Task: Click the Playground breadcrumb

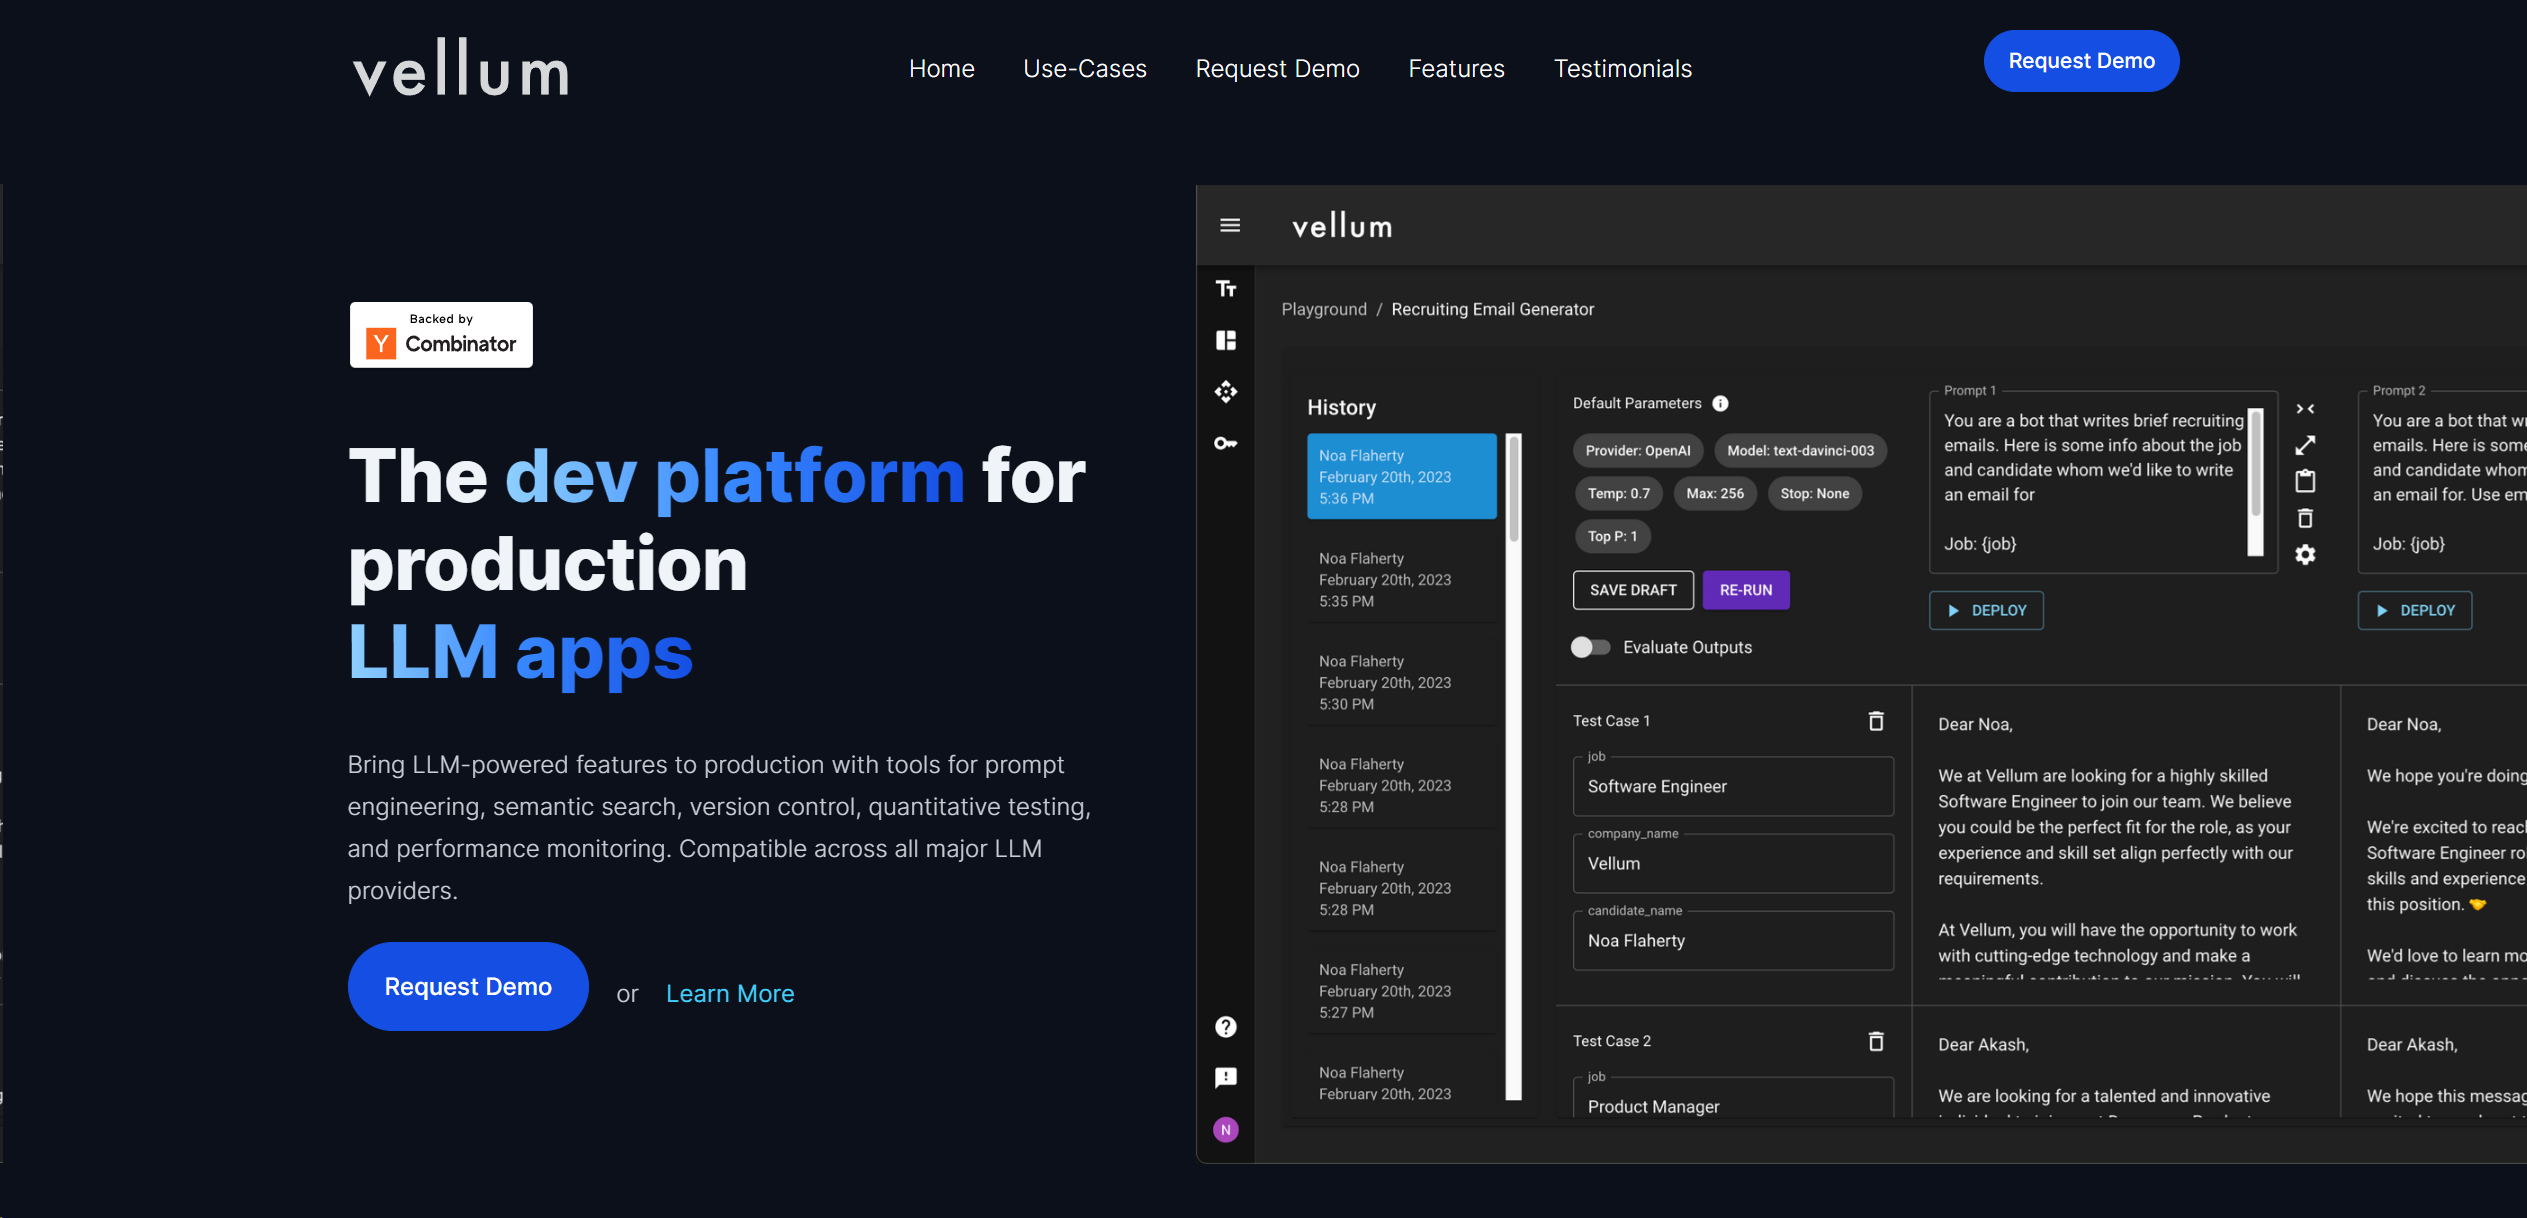Action: point(1324,310)
